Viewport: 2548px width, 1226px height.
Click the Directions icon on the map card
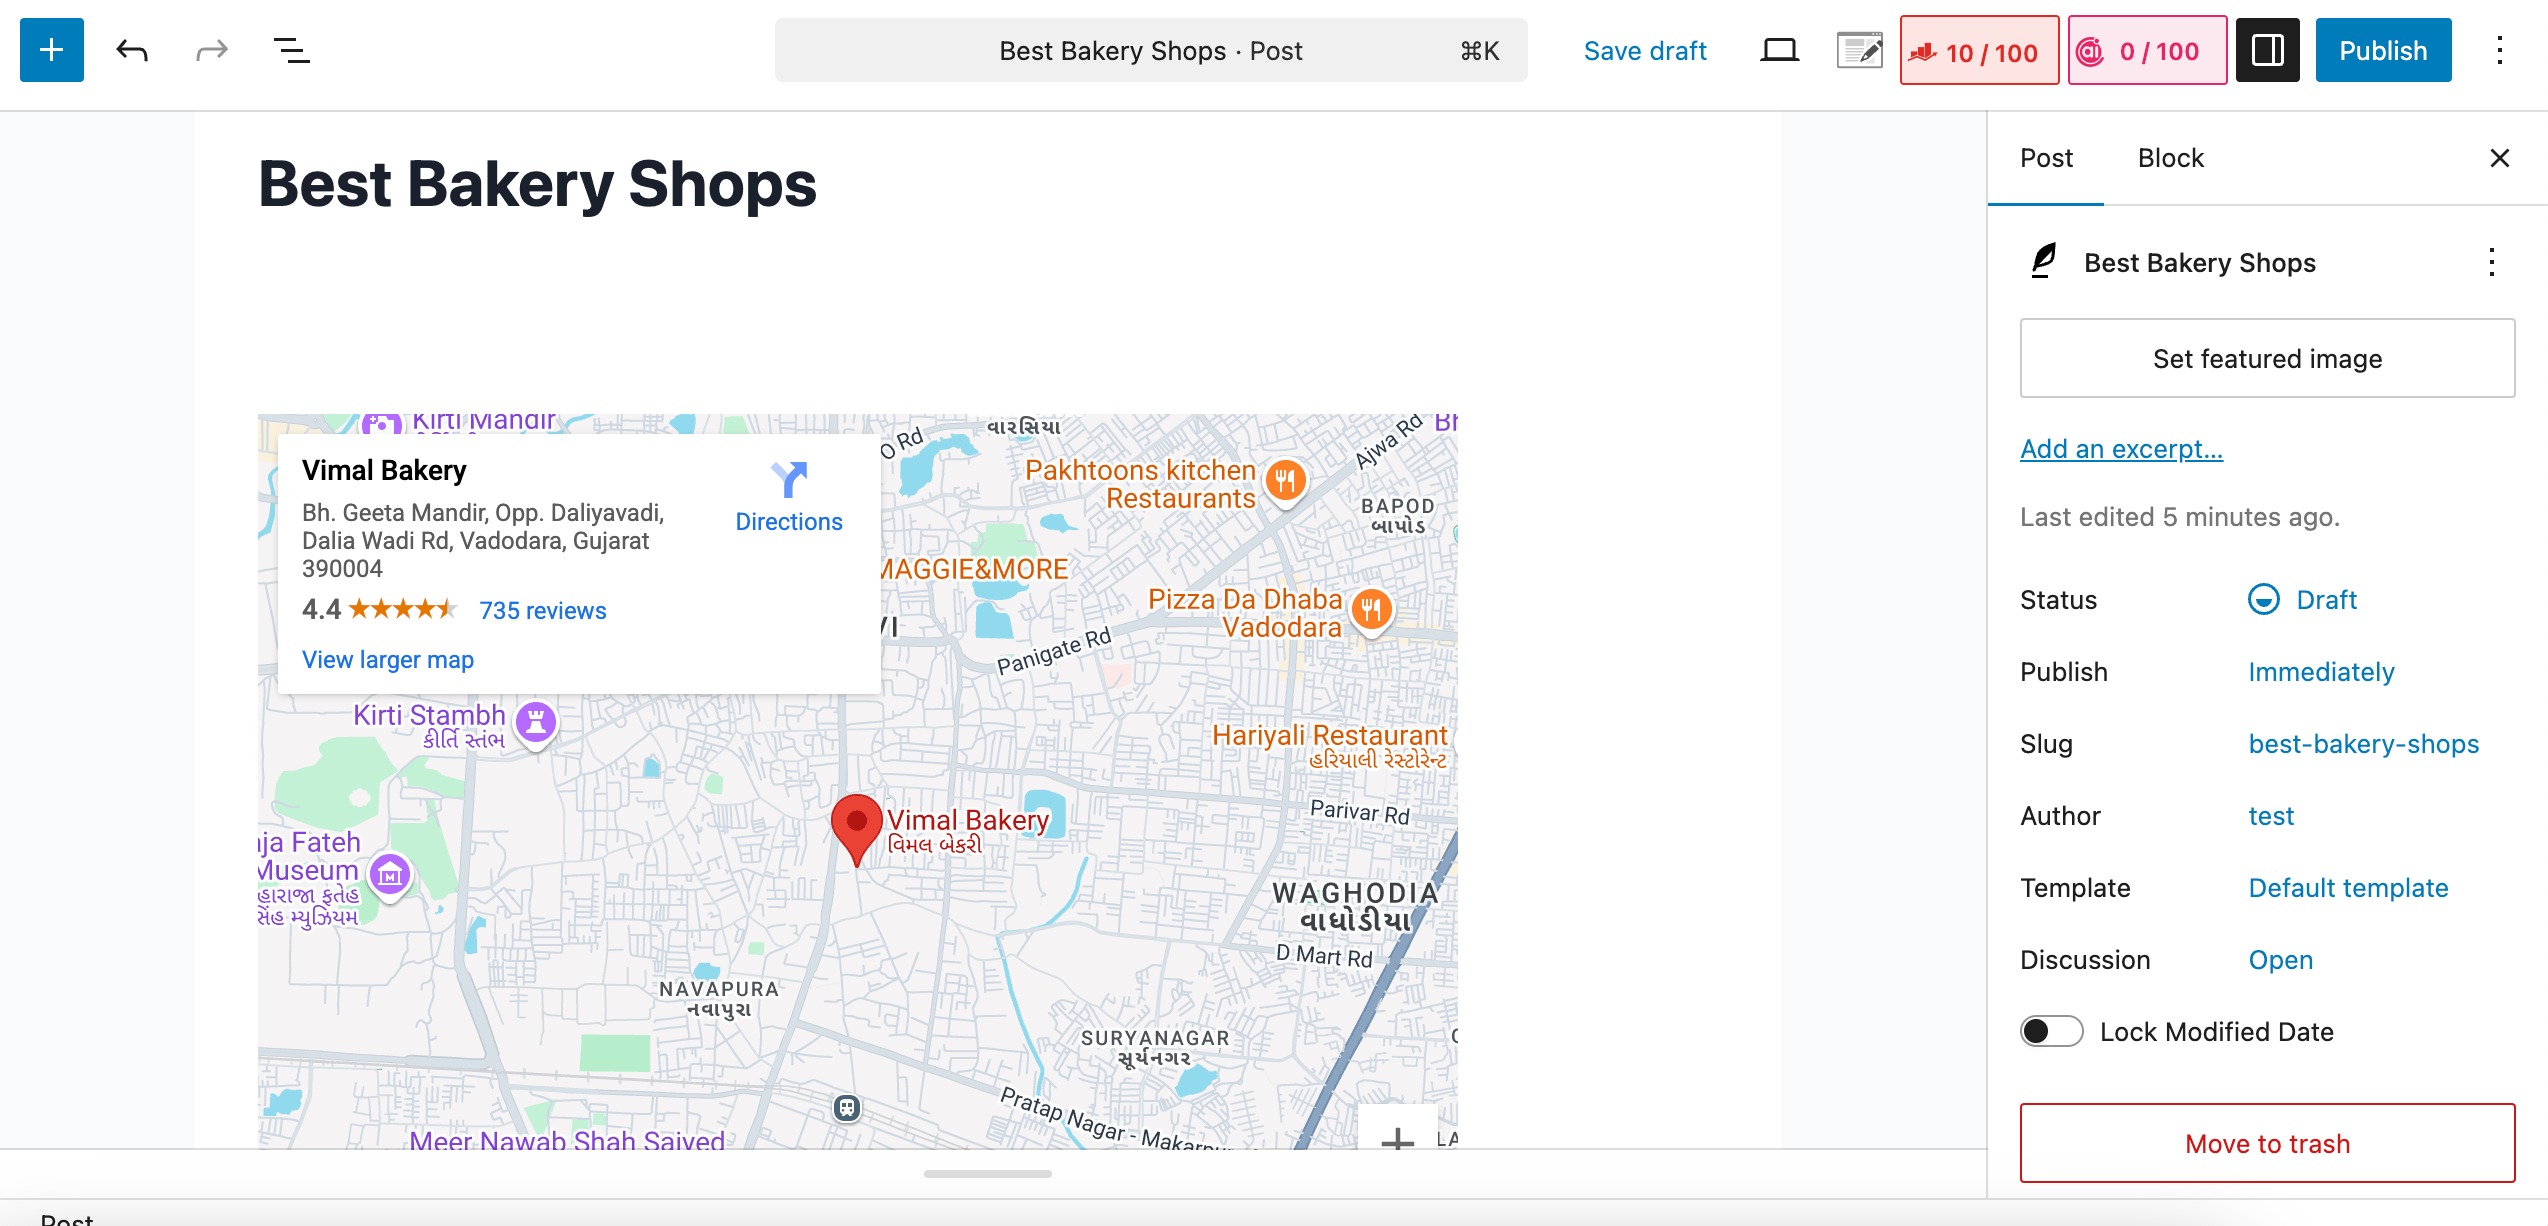(789, 480)
